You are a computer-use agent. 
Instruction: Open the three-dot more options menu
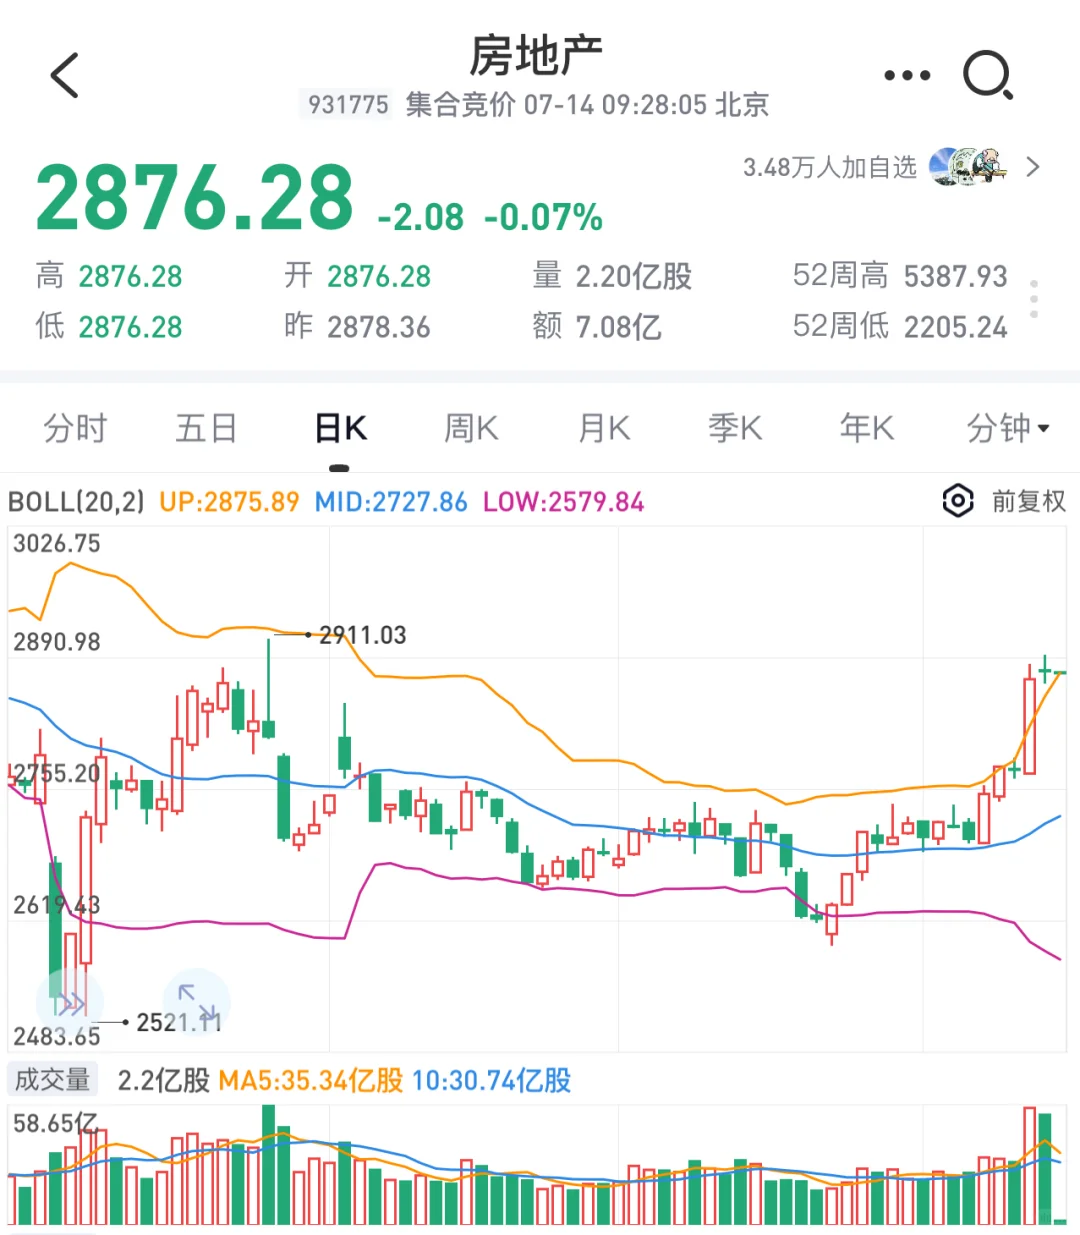click(x=907, y=76)
